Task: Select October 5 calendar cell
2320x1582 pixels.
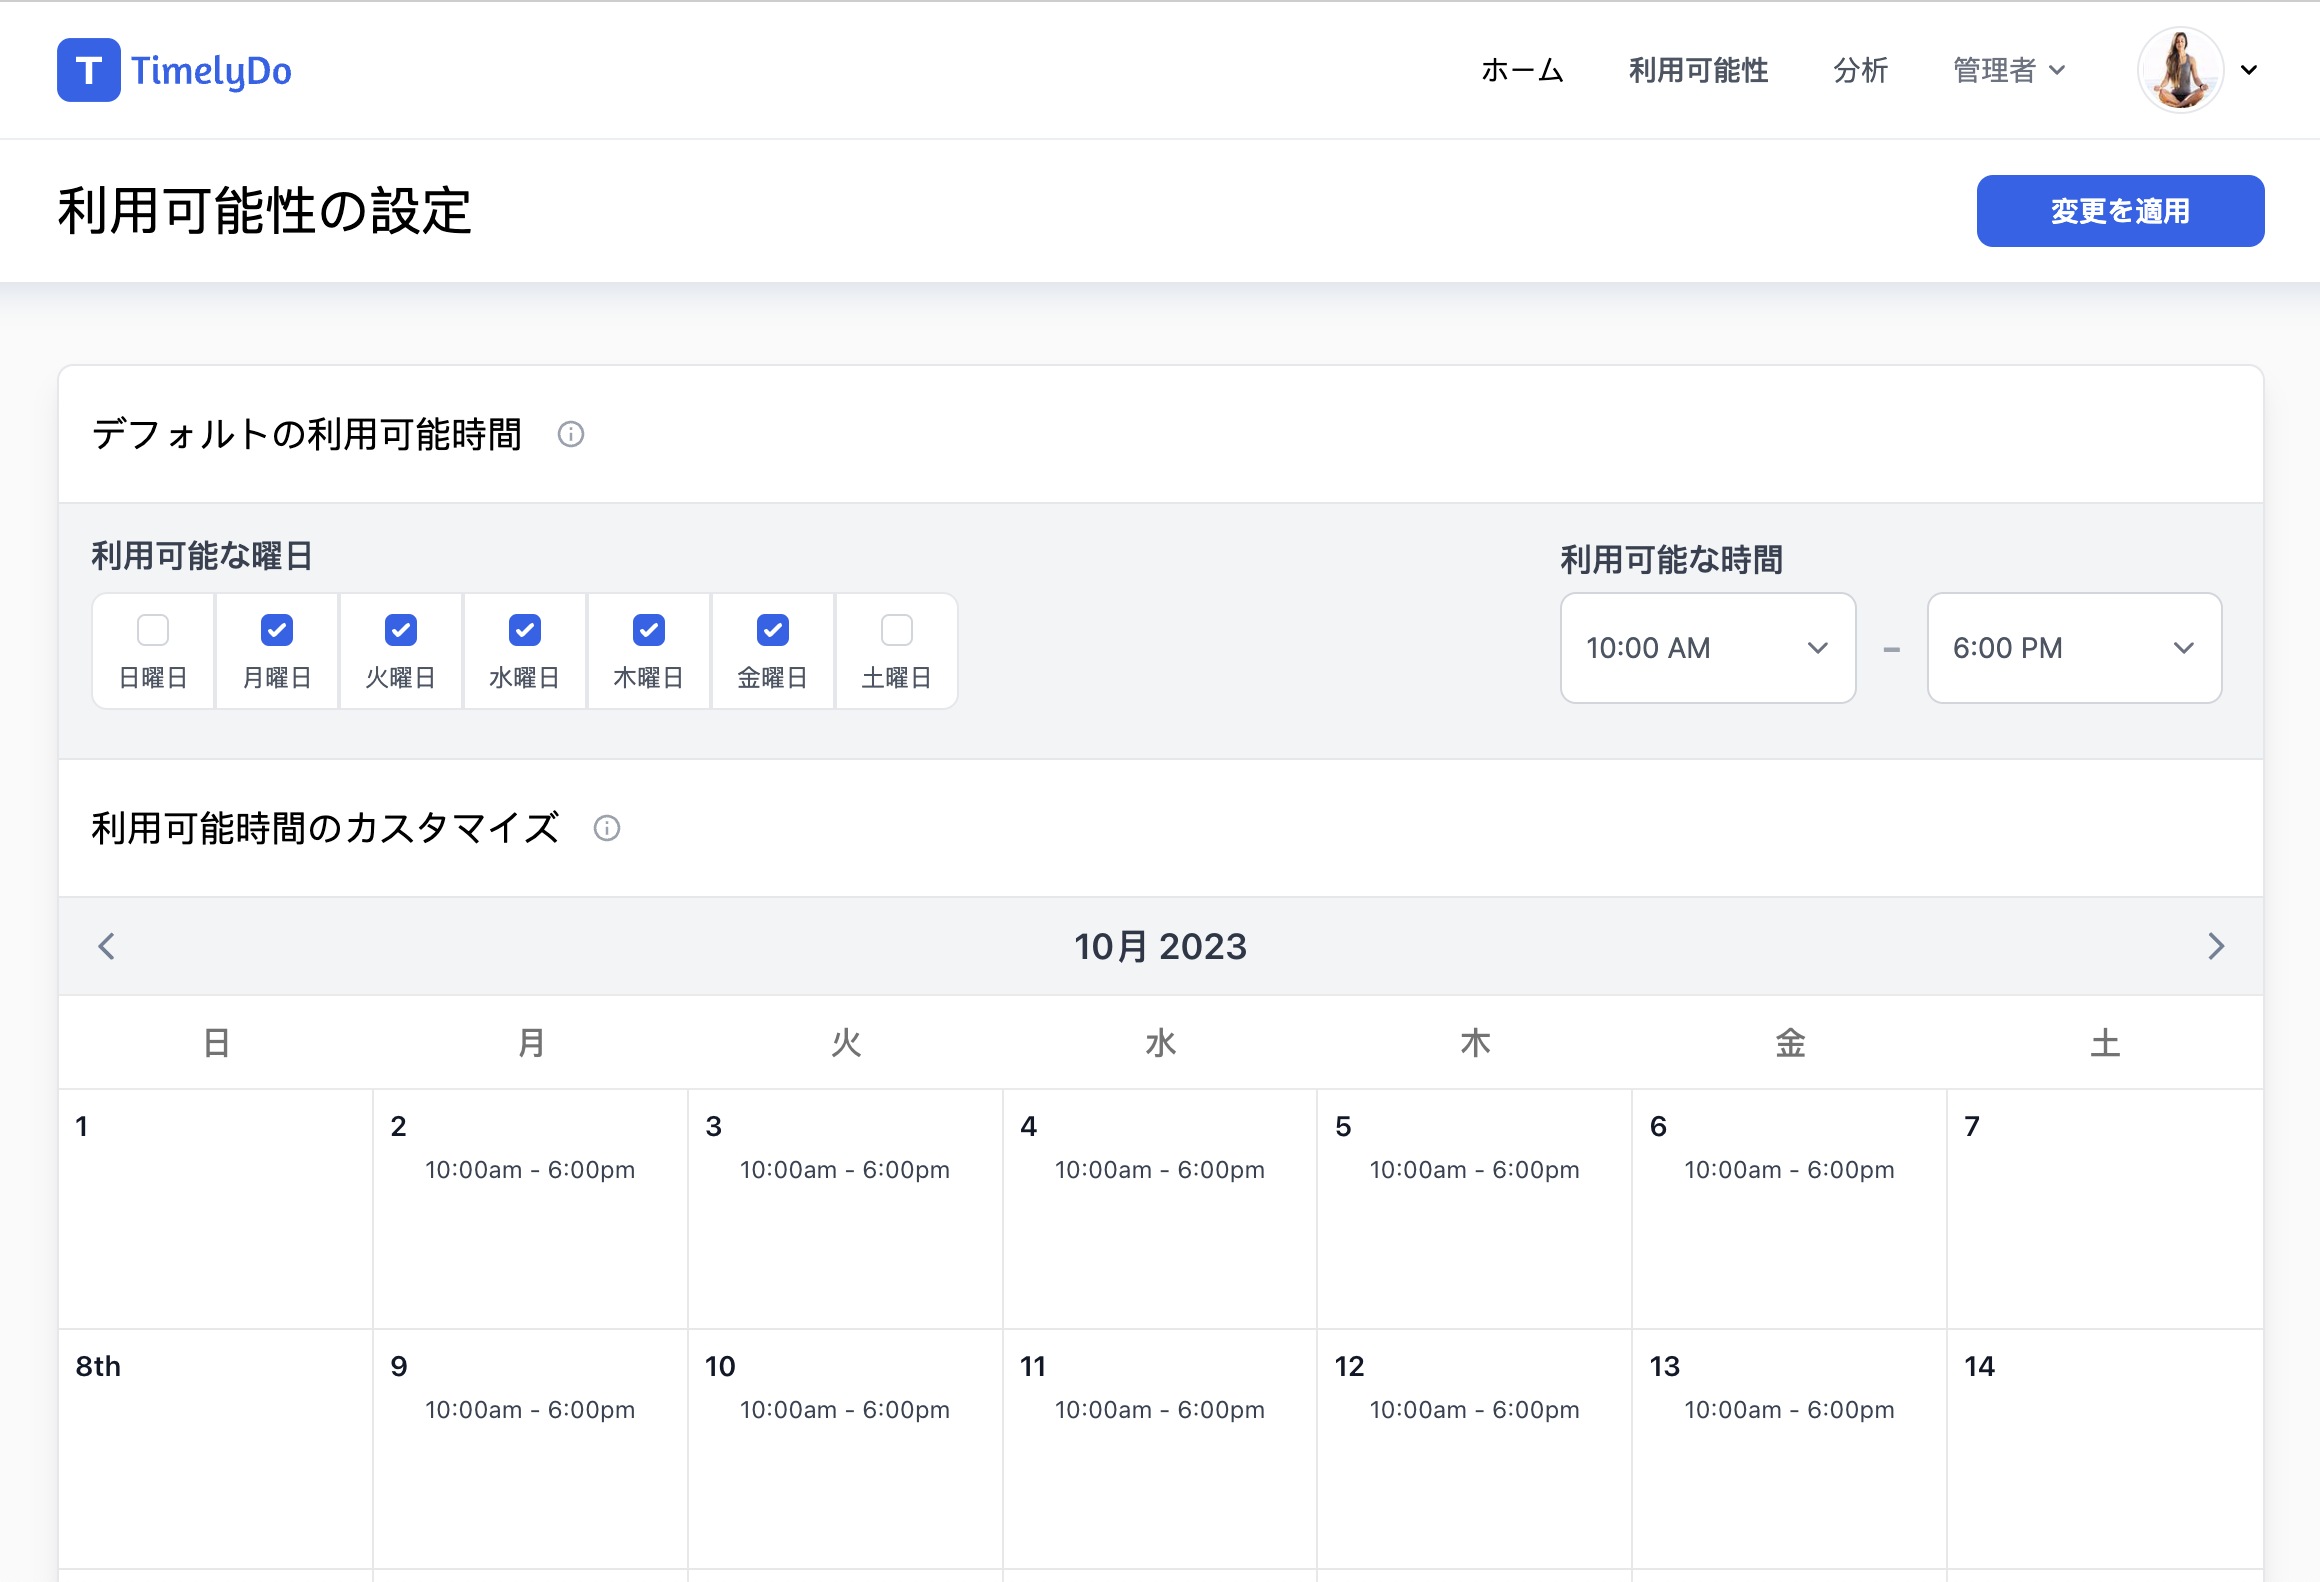Action: pyautogui.click(x=1475, y=1209)
